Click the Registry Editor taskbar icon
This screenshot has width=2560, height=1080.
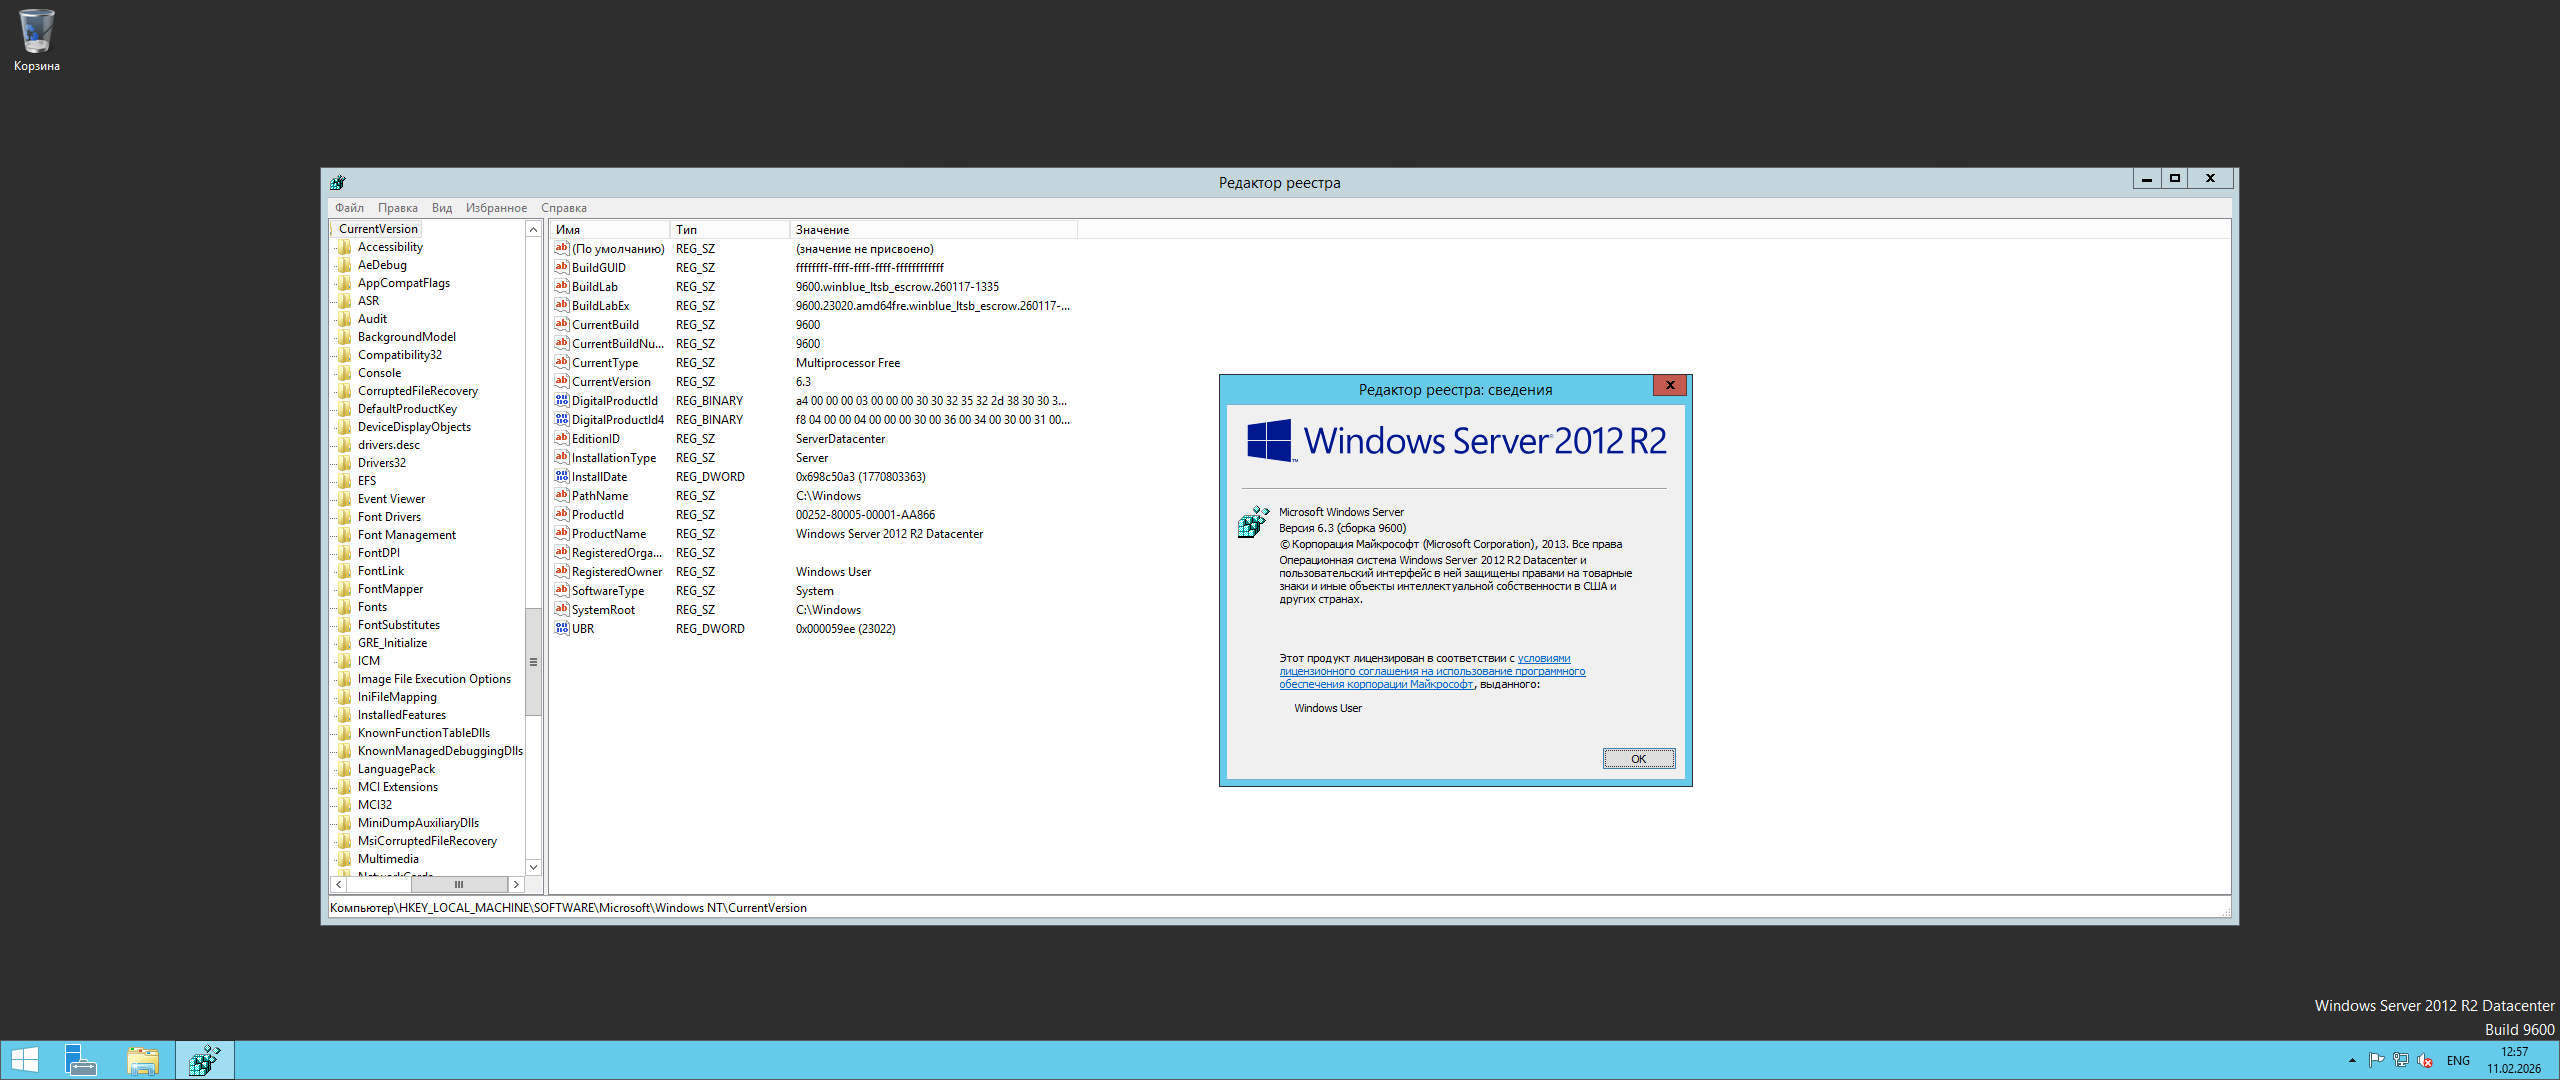coord(205,1060)
